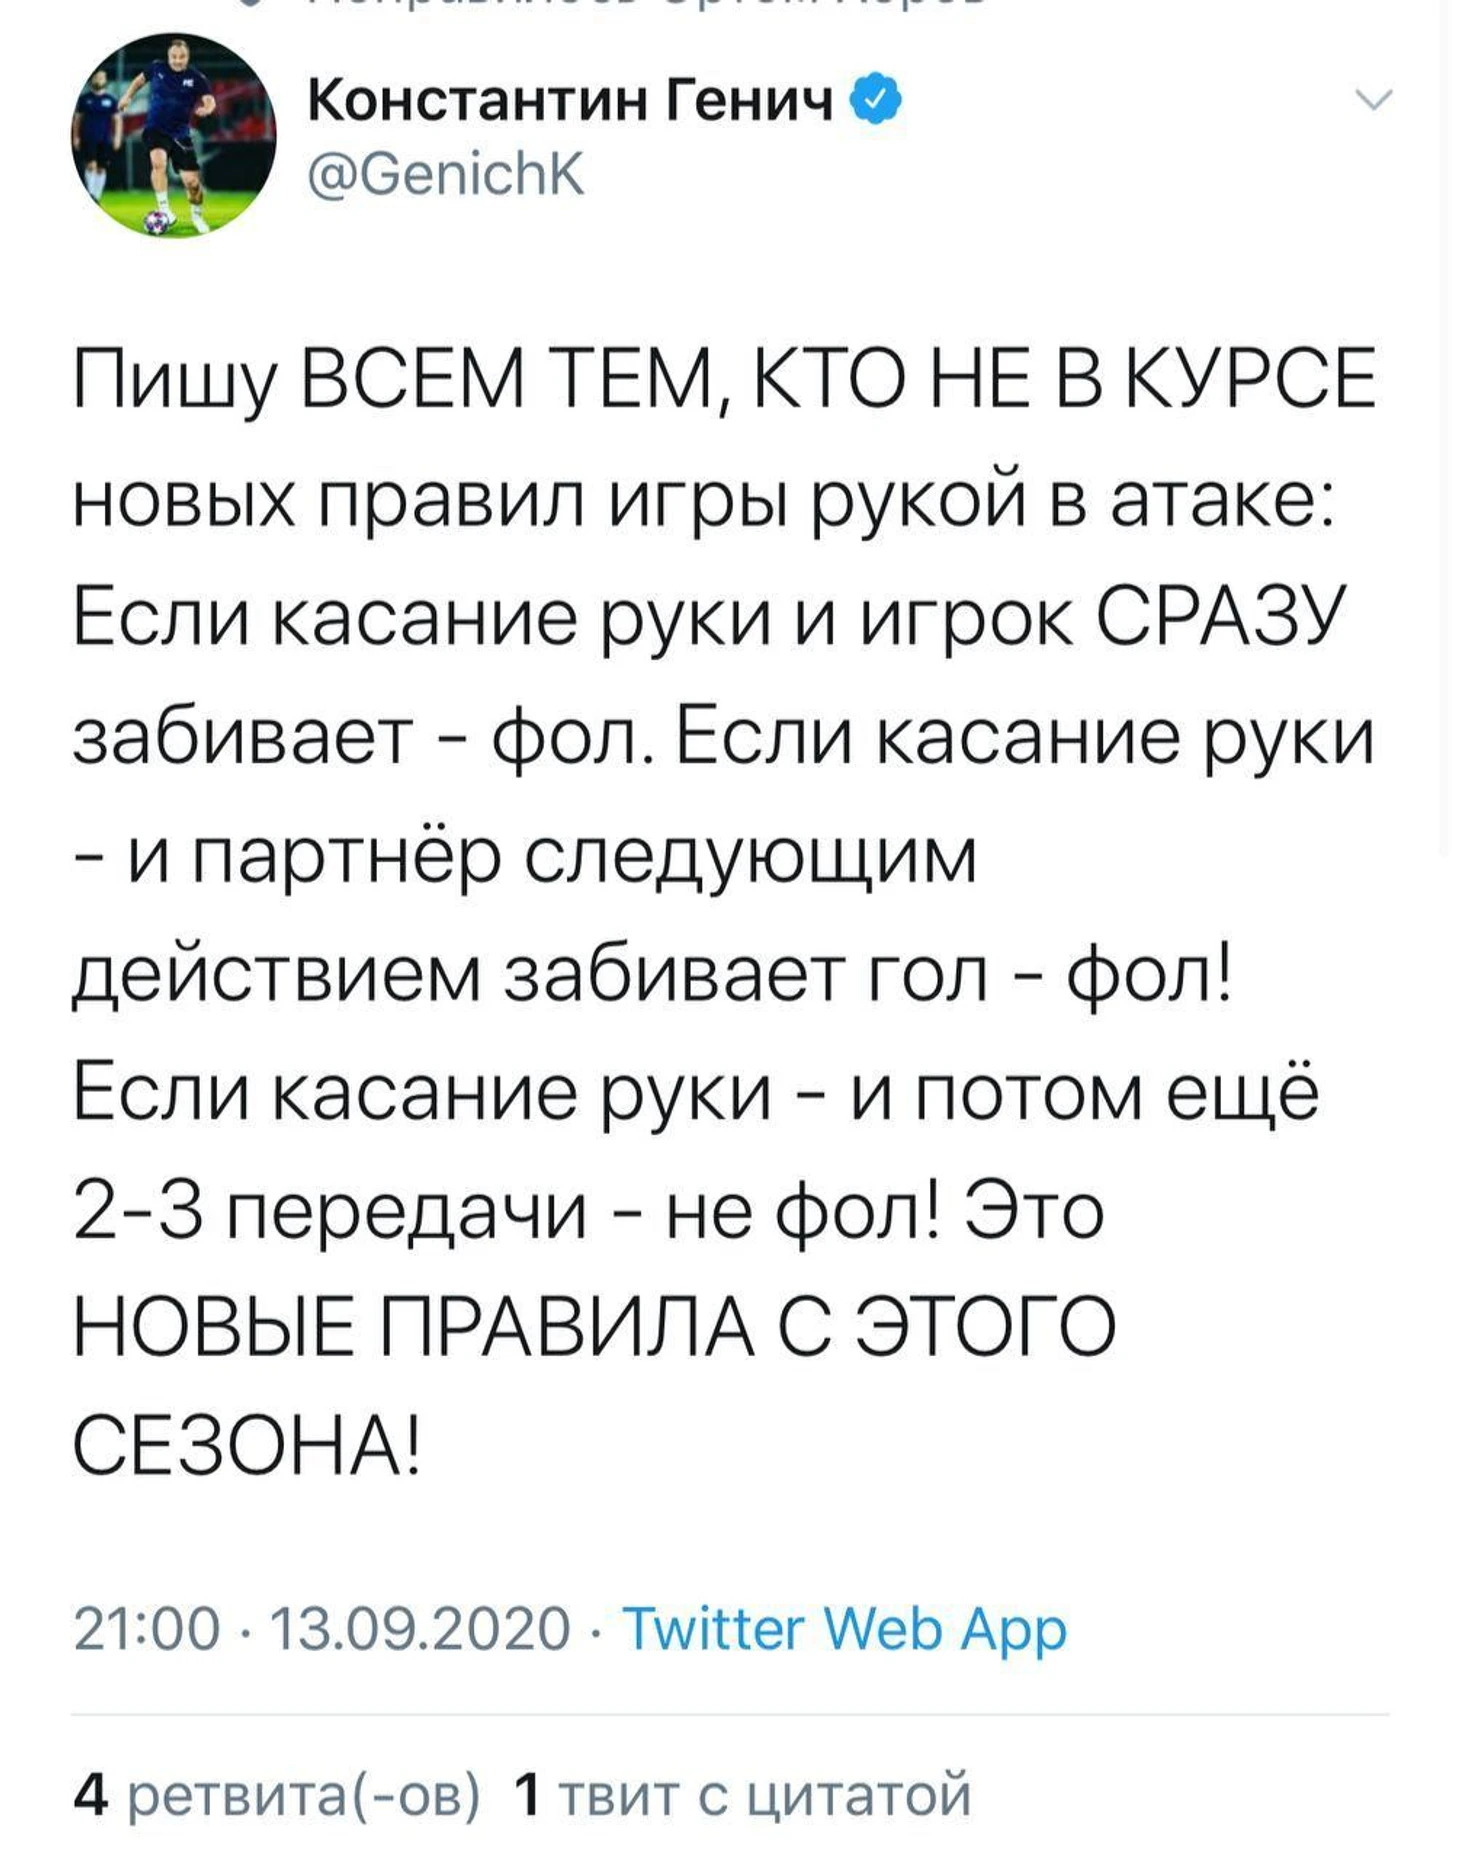Click the retweet count number 4

[x=90, y=1795]
